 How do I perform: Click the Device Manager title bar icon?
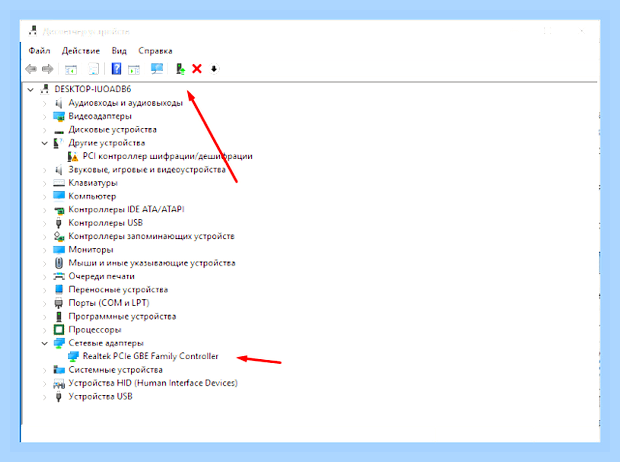point(33,30)
